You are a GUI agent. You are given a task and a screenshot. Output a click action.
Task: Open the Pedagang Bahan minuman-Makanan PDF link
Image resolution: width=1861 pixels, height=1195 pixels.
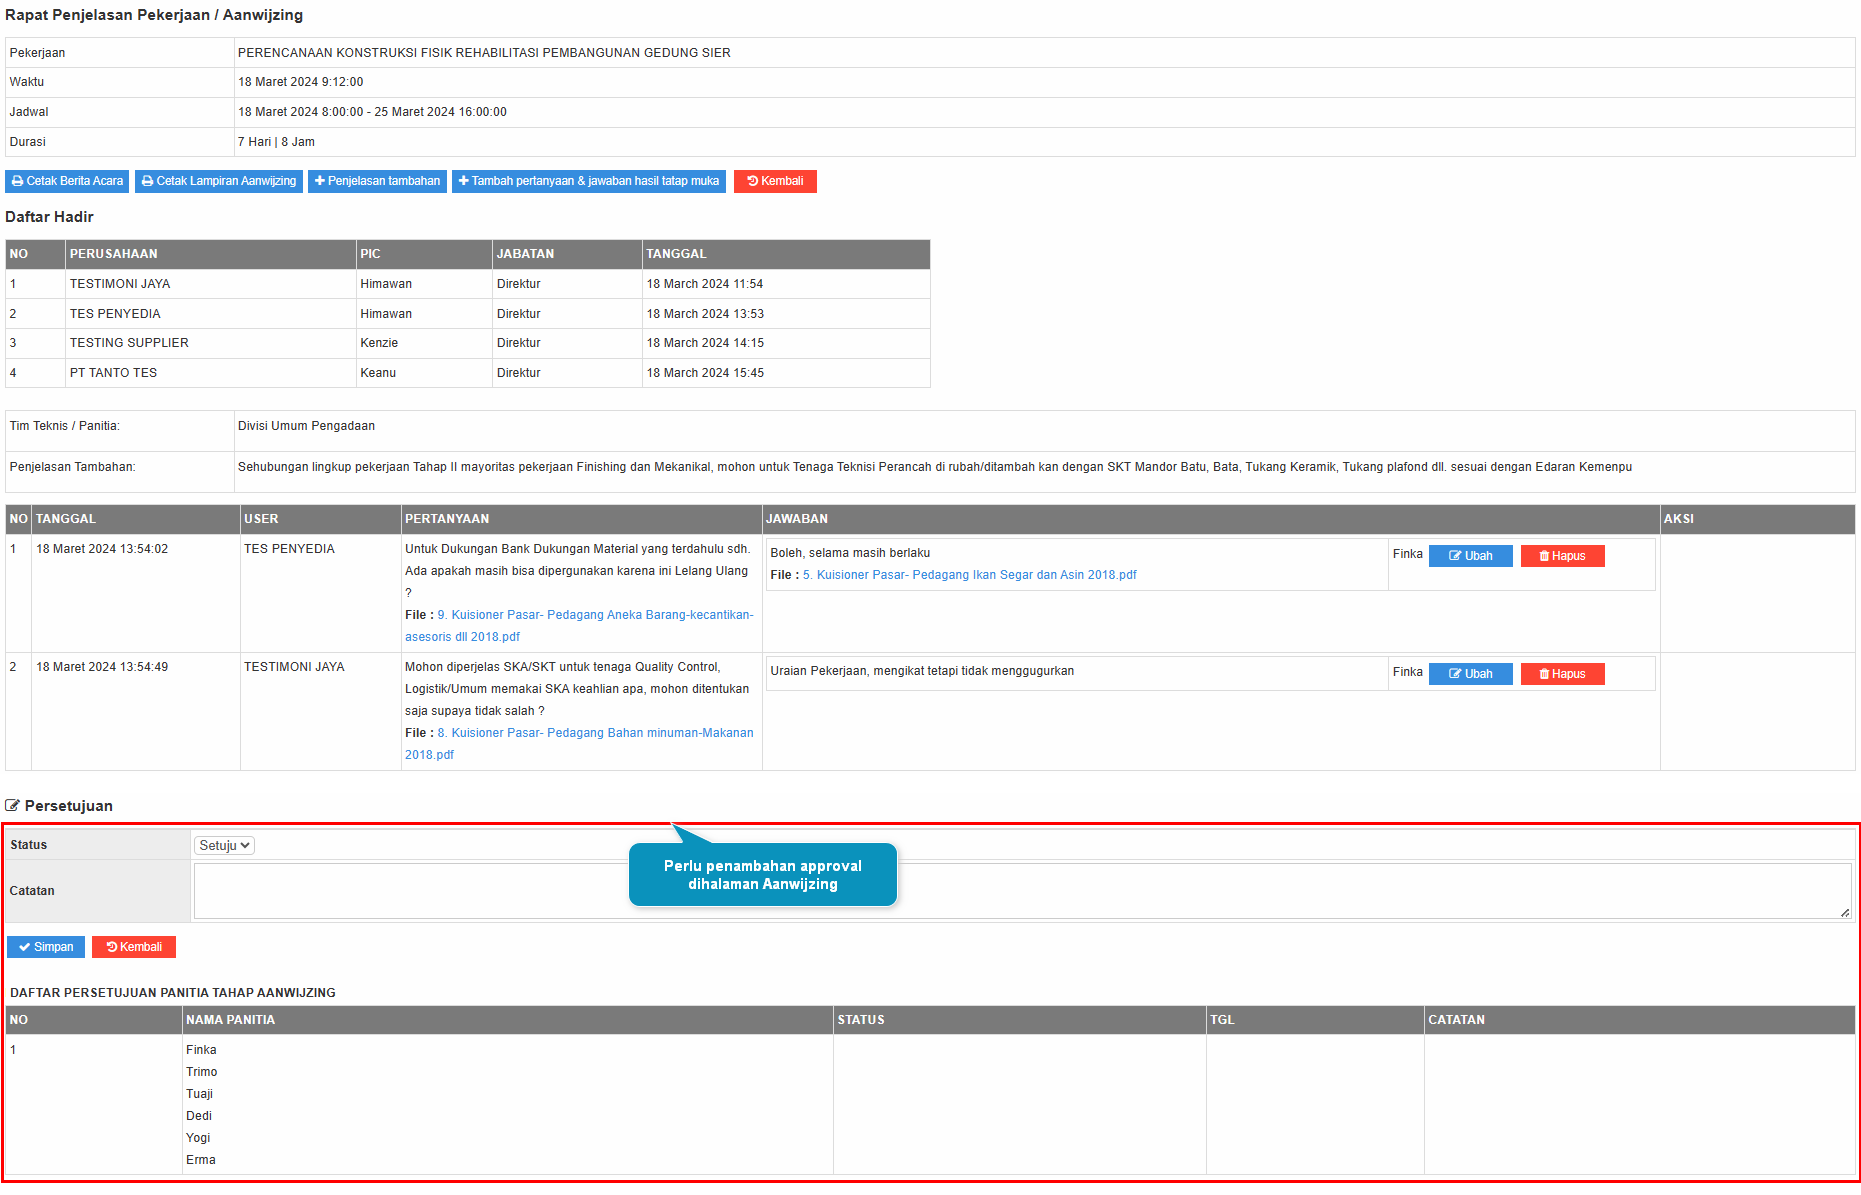594,733
